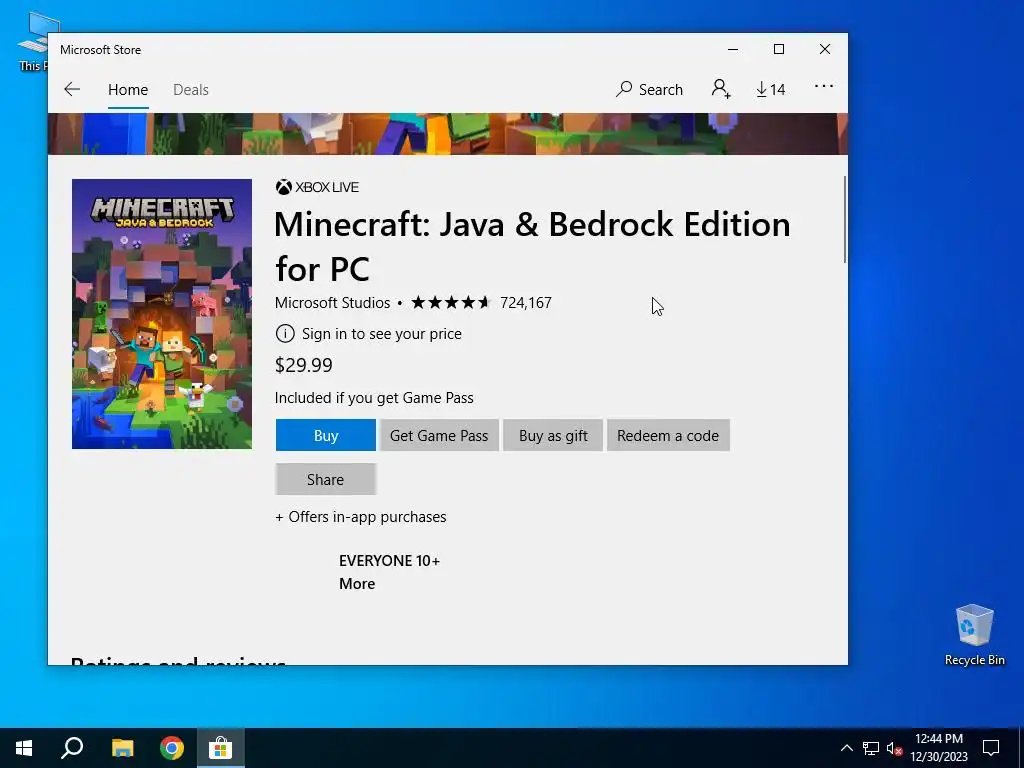The width and height of the screenshot is (1024, 768).
Task: Click the Microsoft Studios publisher link
Action: click(332, 302)
